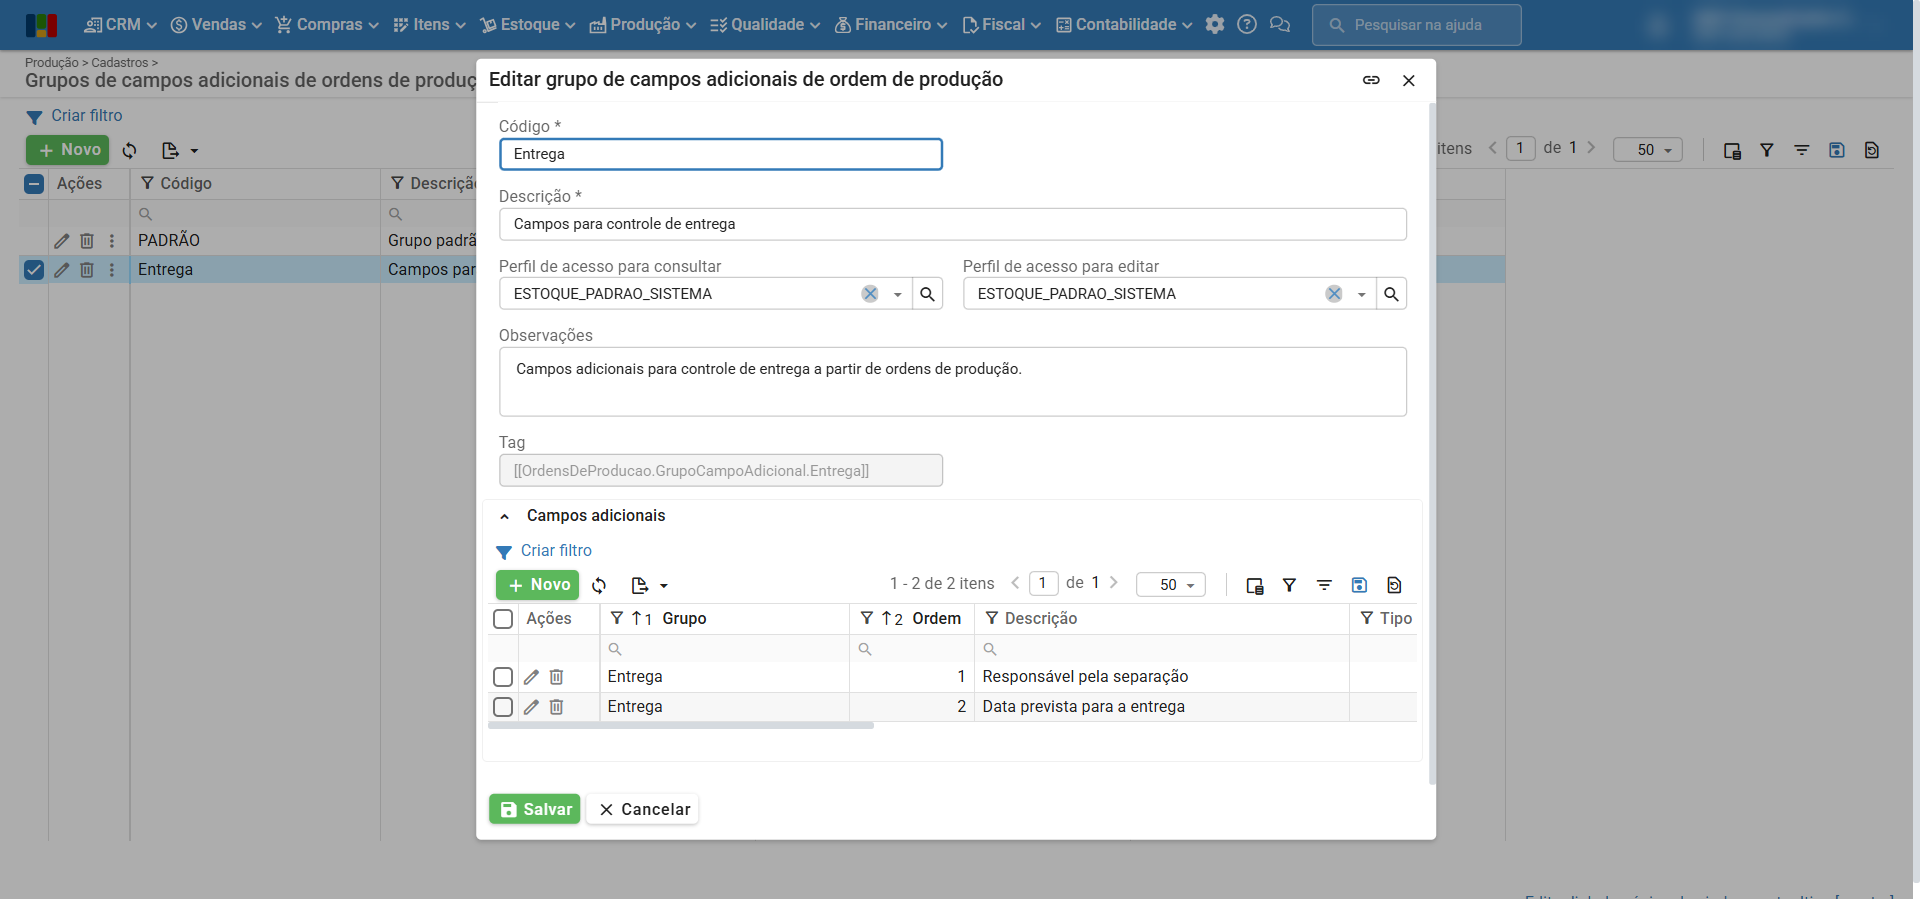Open the Financeiro menu
This screenshot has width=1920, height=899.
pos(891,25)
